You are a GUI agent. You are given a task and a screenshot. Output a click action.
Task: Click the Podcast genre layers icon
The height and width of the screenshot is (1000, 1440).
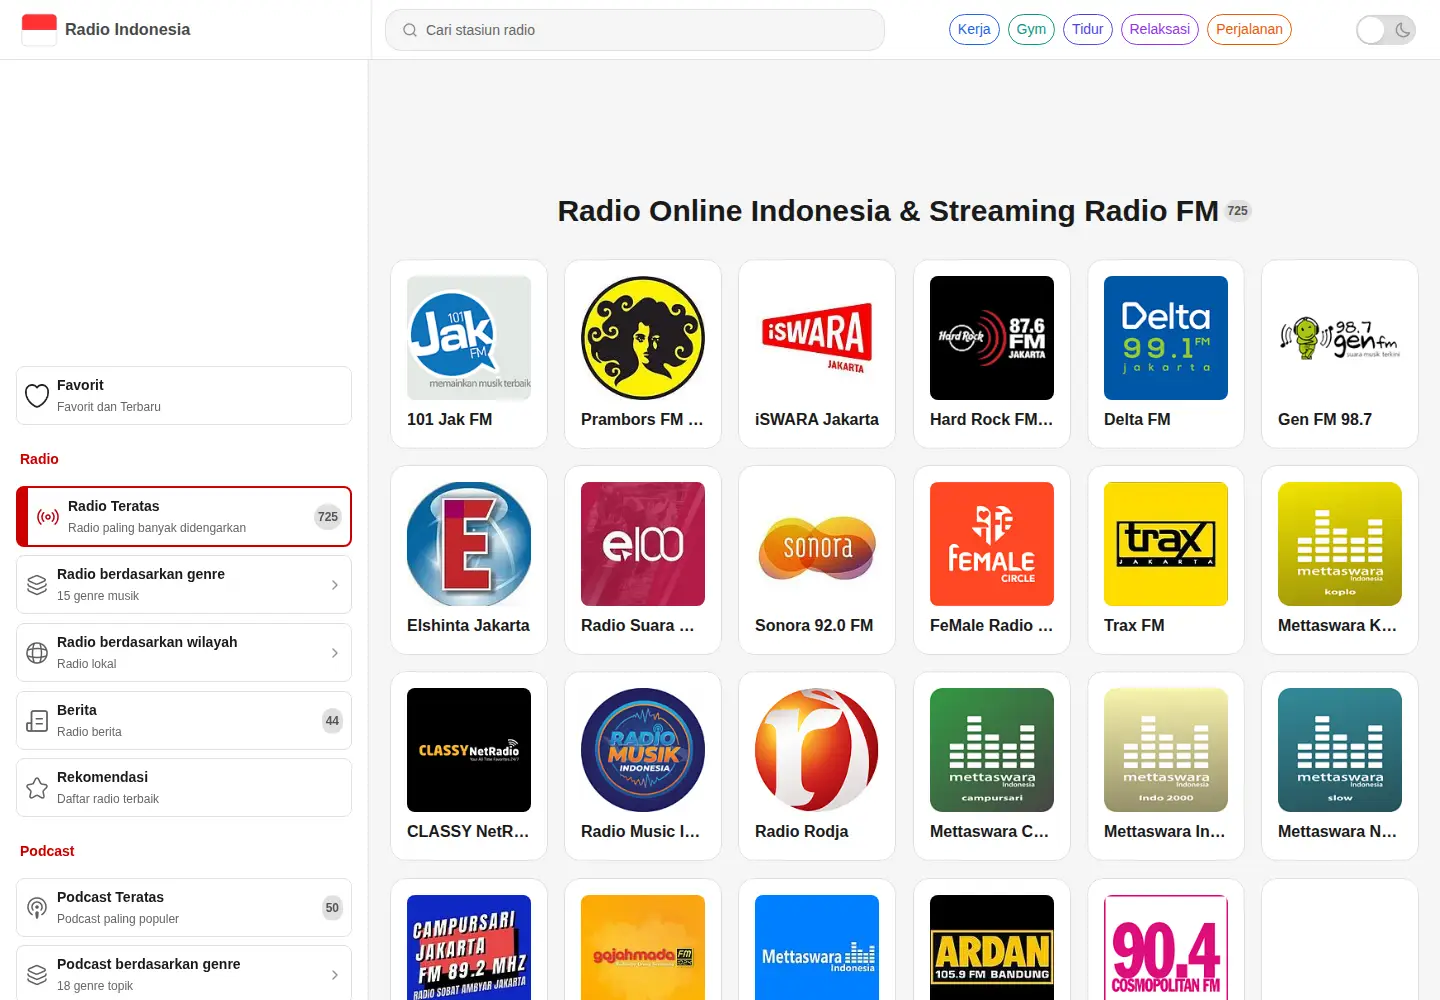pyautogui.click(x=37, y=975)
